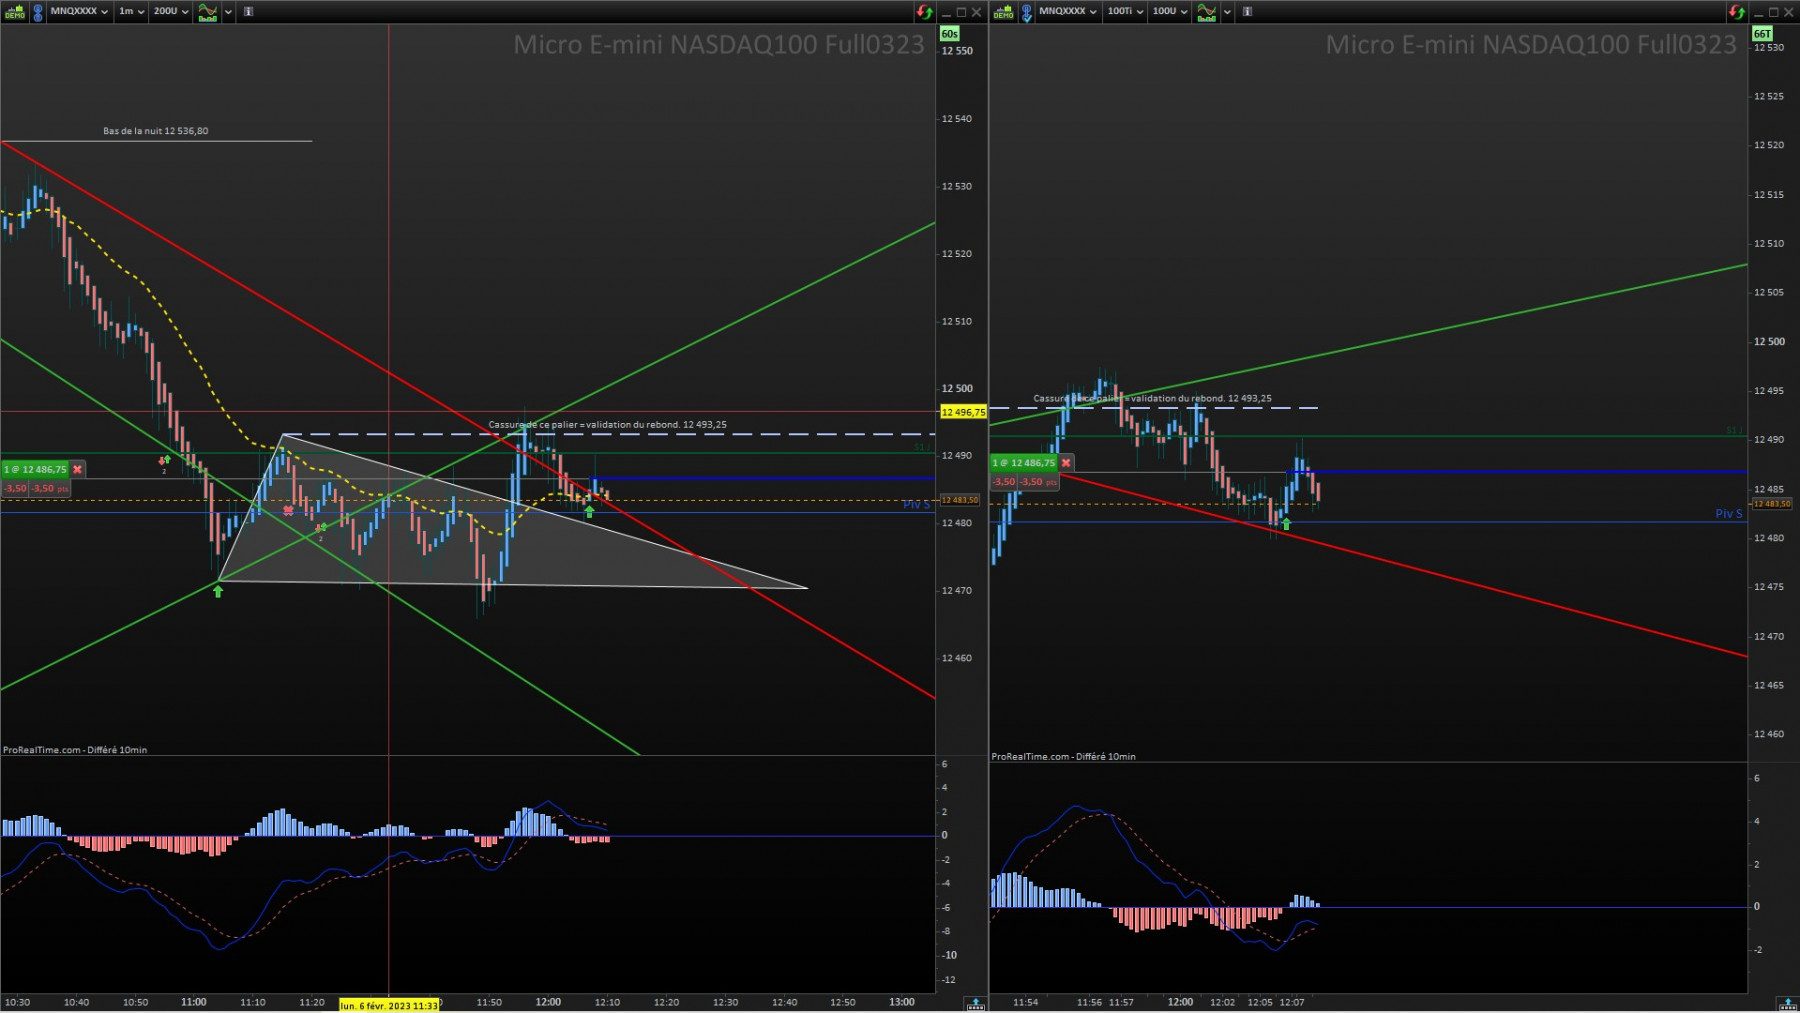The image size is (1800, 1013).
Task: Click position label 1 @ 12 486,75 right chart
Action: 1024,462
